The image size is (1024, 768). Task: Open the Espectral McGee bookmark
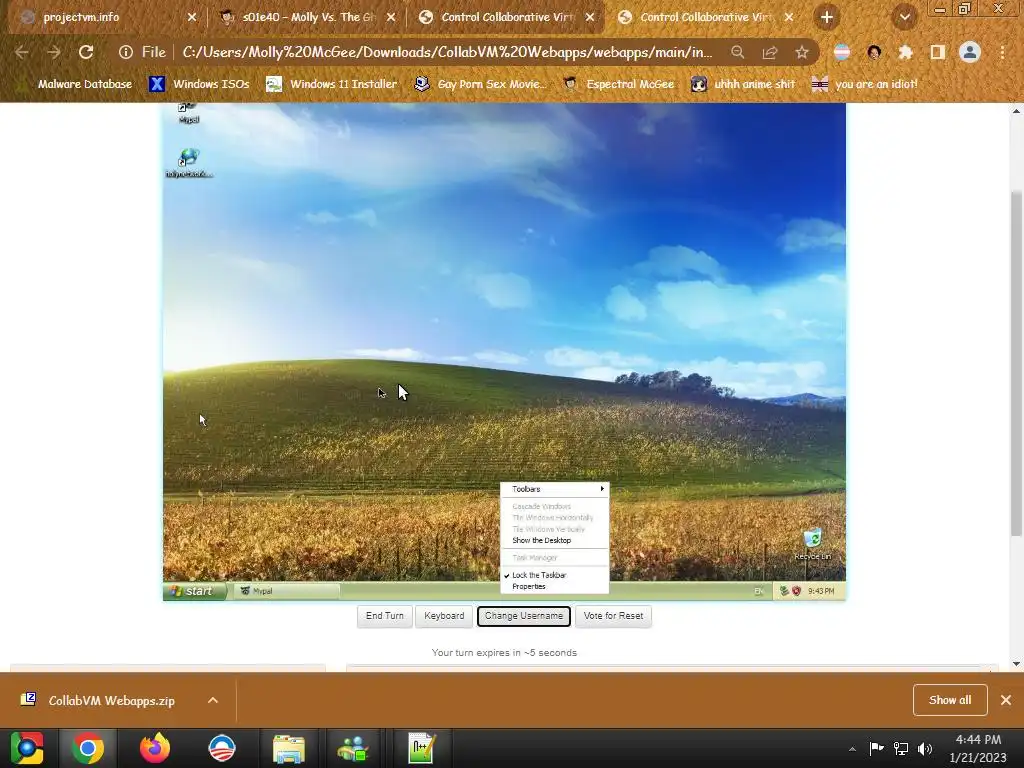tap(618, 84)
